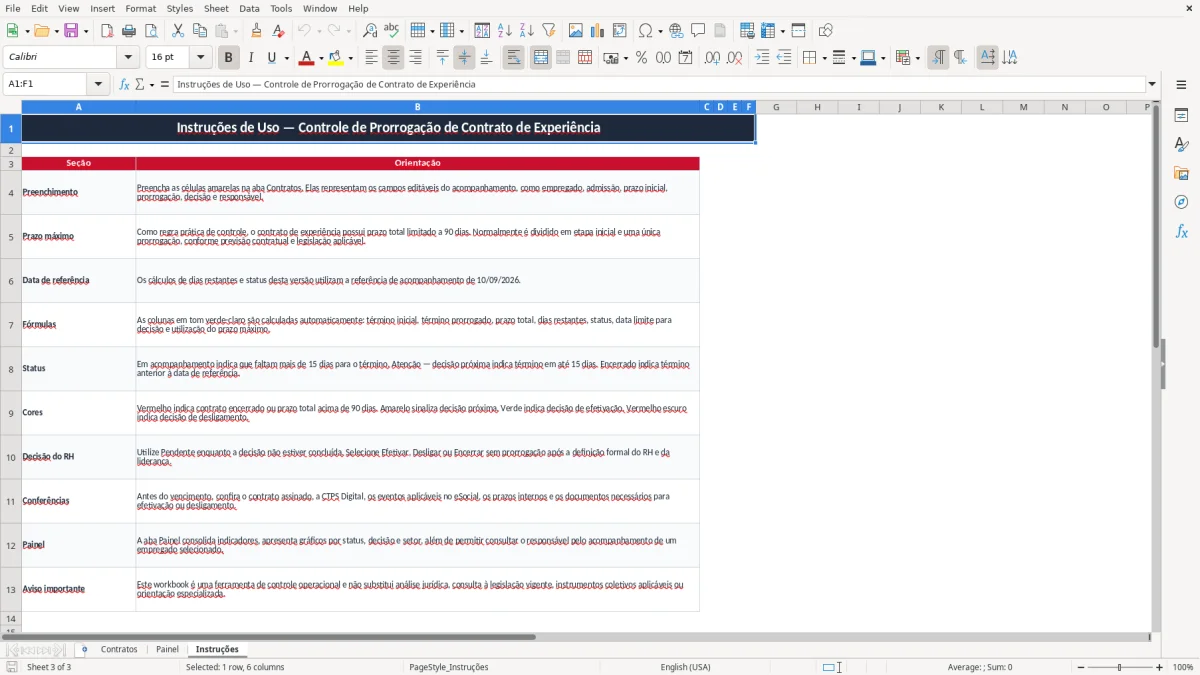Open the Format menu
Image resolution: width=1200 pixels, height=675 pixels.
click(140, 8)
